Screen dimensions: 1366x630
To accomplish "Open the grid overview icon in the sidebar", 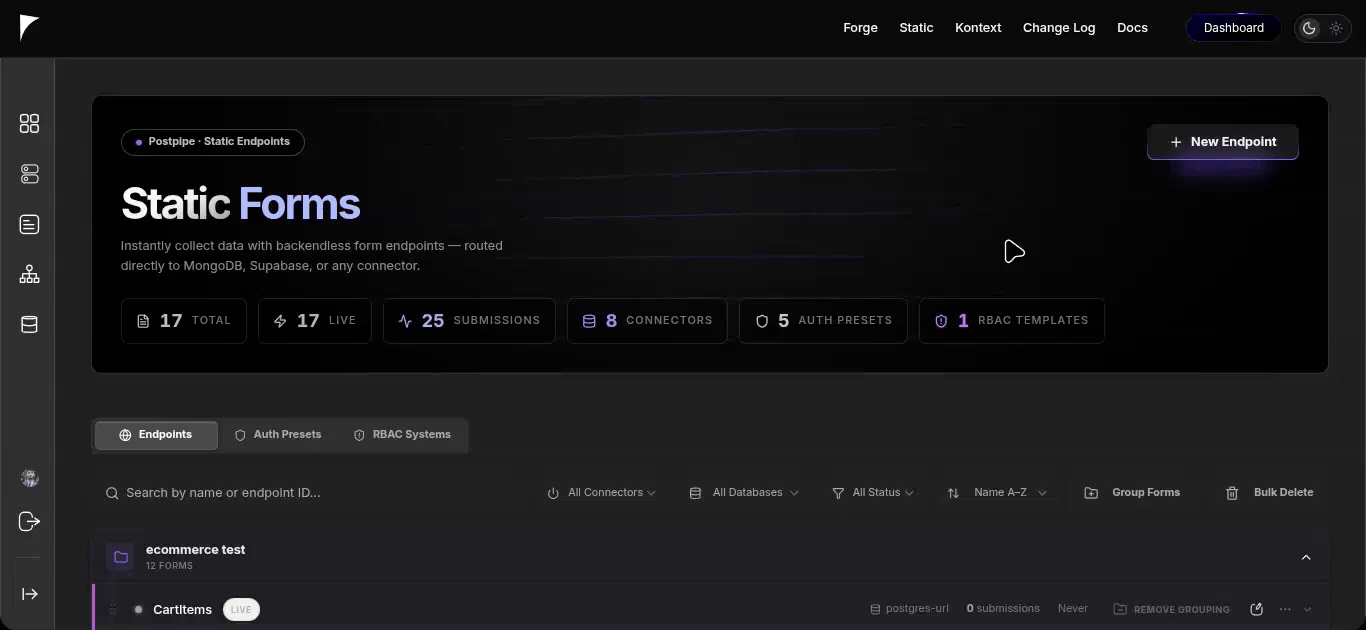I will pyautogui.click(x=29, y=124).
